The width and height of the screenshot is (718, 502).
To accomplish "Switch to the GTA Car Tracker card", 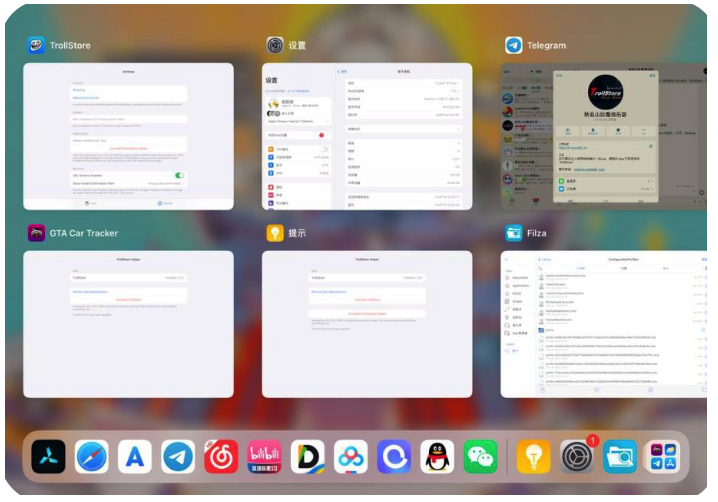I will [128, 324].
